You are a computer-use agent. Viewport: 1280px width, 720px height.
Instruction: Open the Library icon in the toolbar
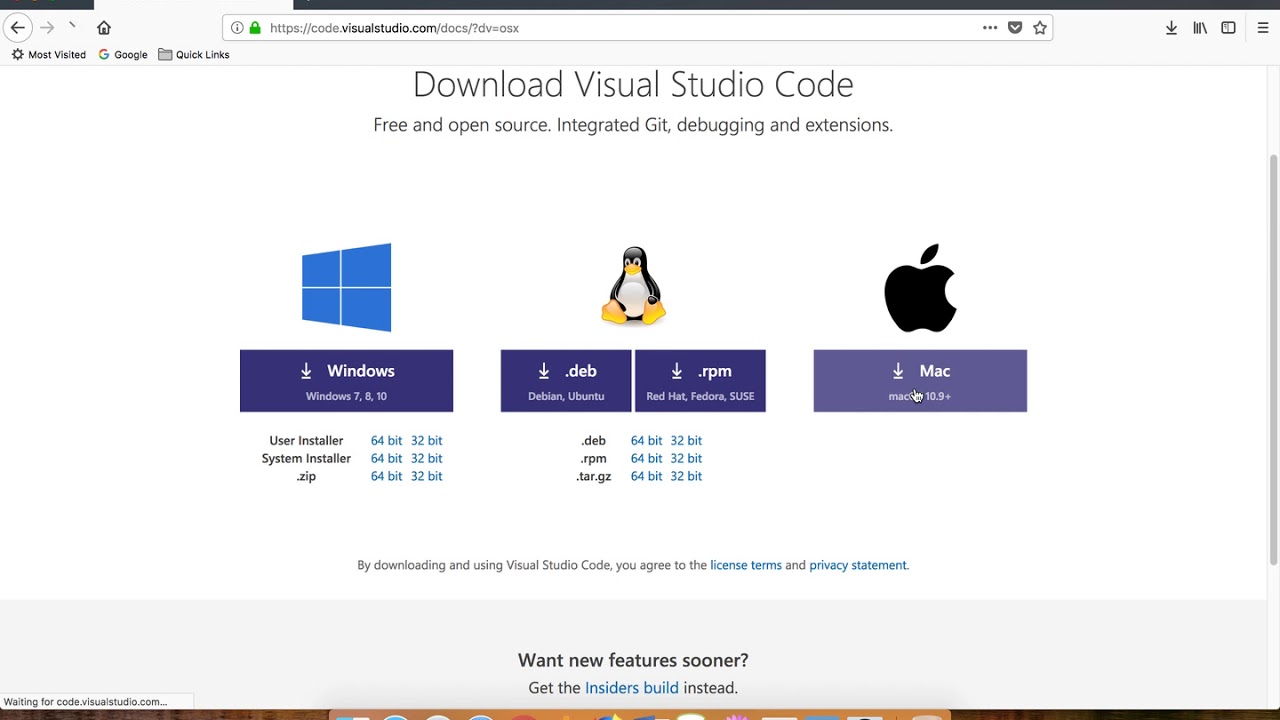pyautogui.click(x=1200, y=28)
